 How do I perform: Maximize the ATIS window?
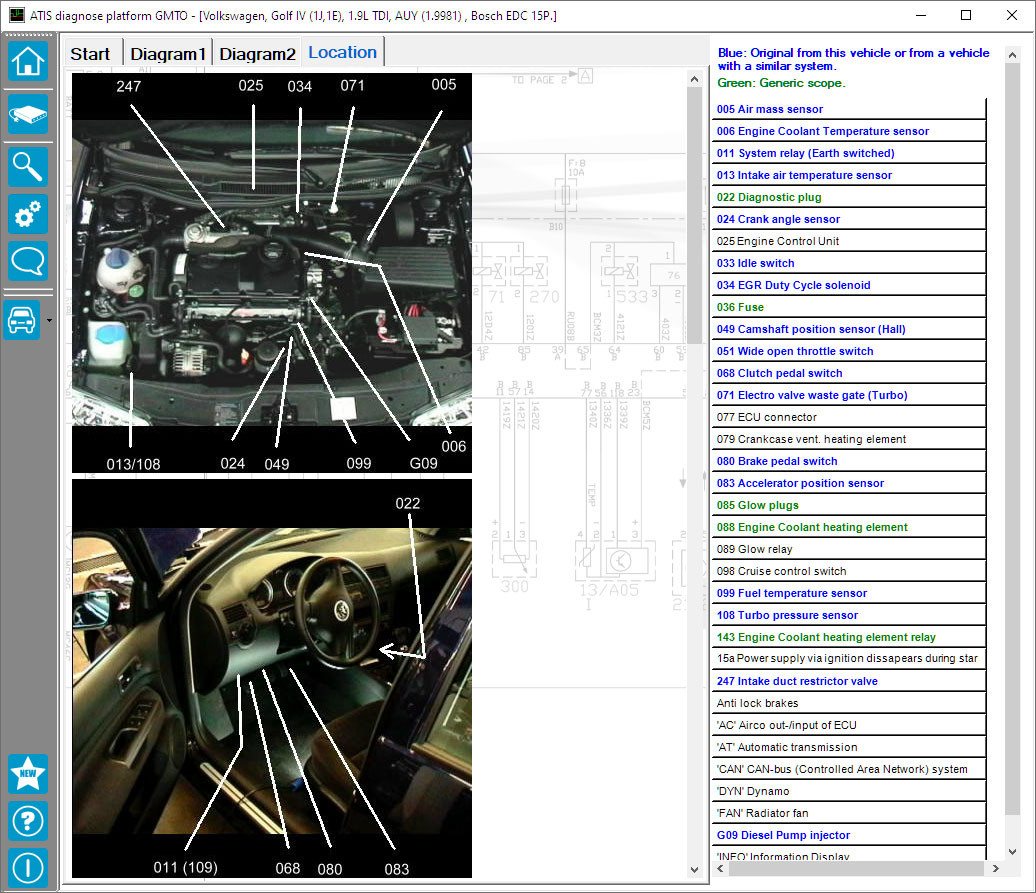[x=966, y=15]
